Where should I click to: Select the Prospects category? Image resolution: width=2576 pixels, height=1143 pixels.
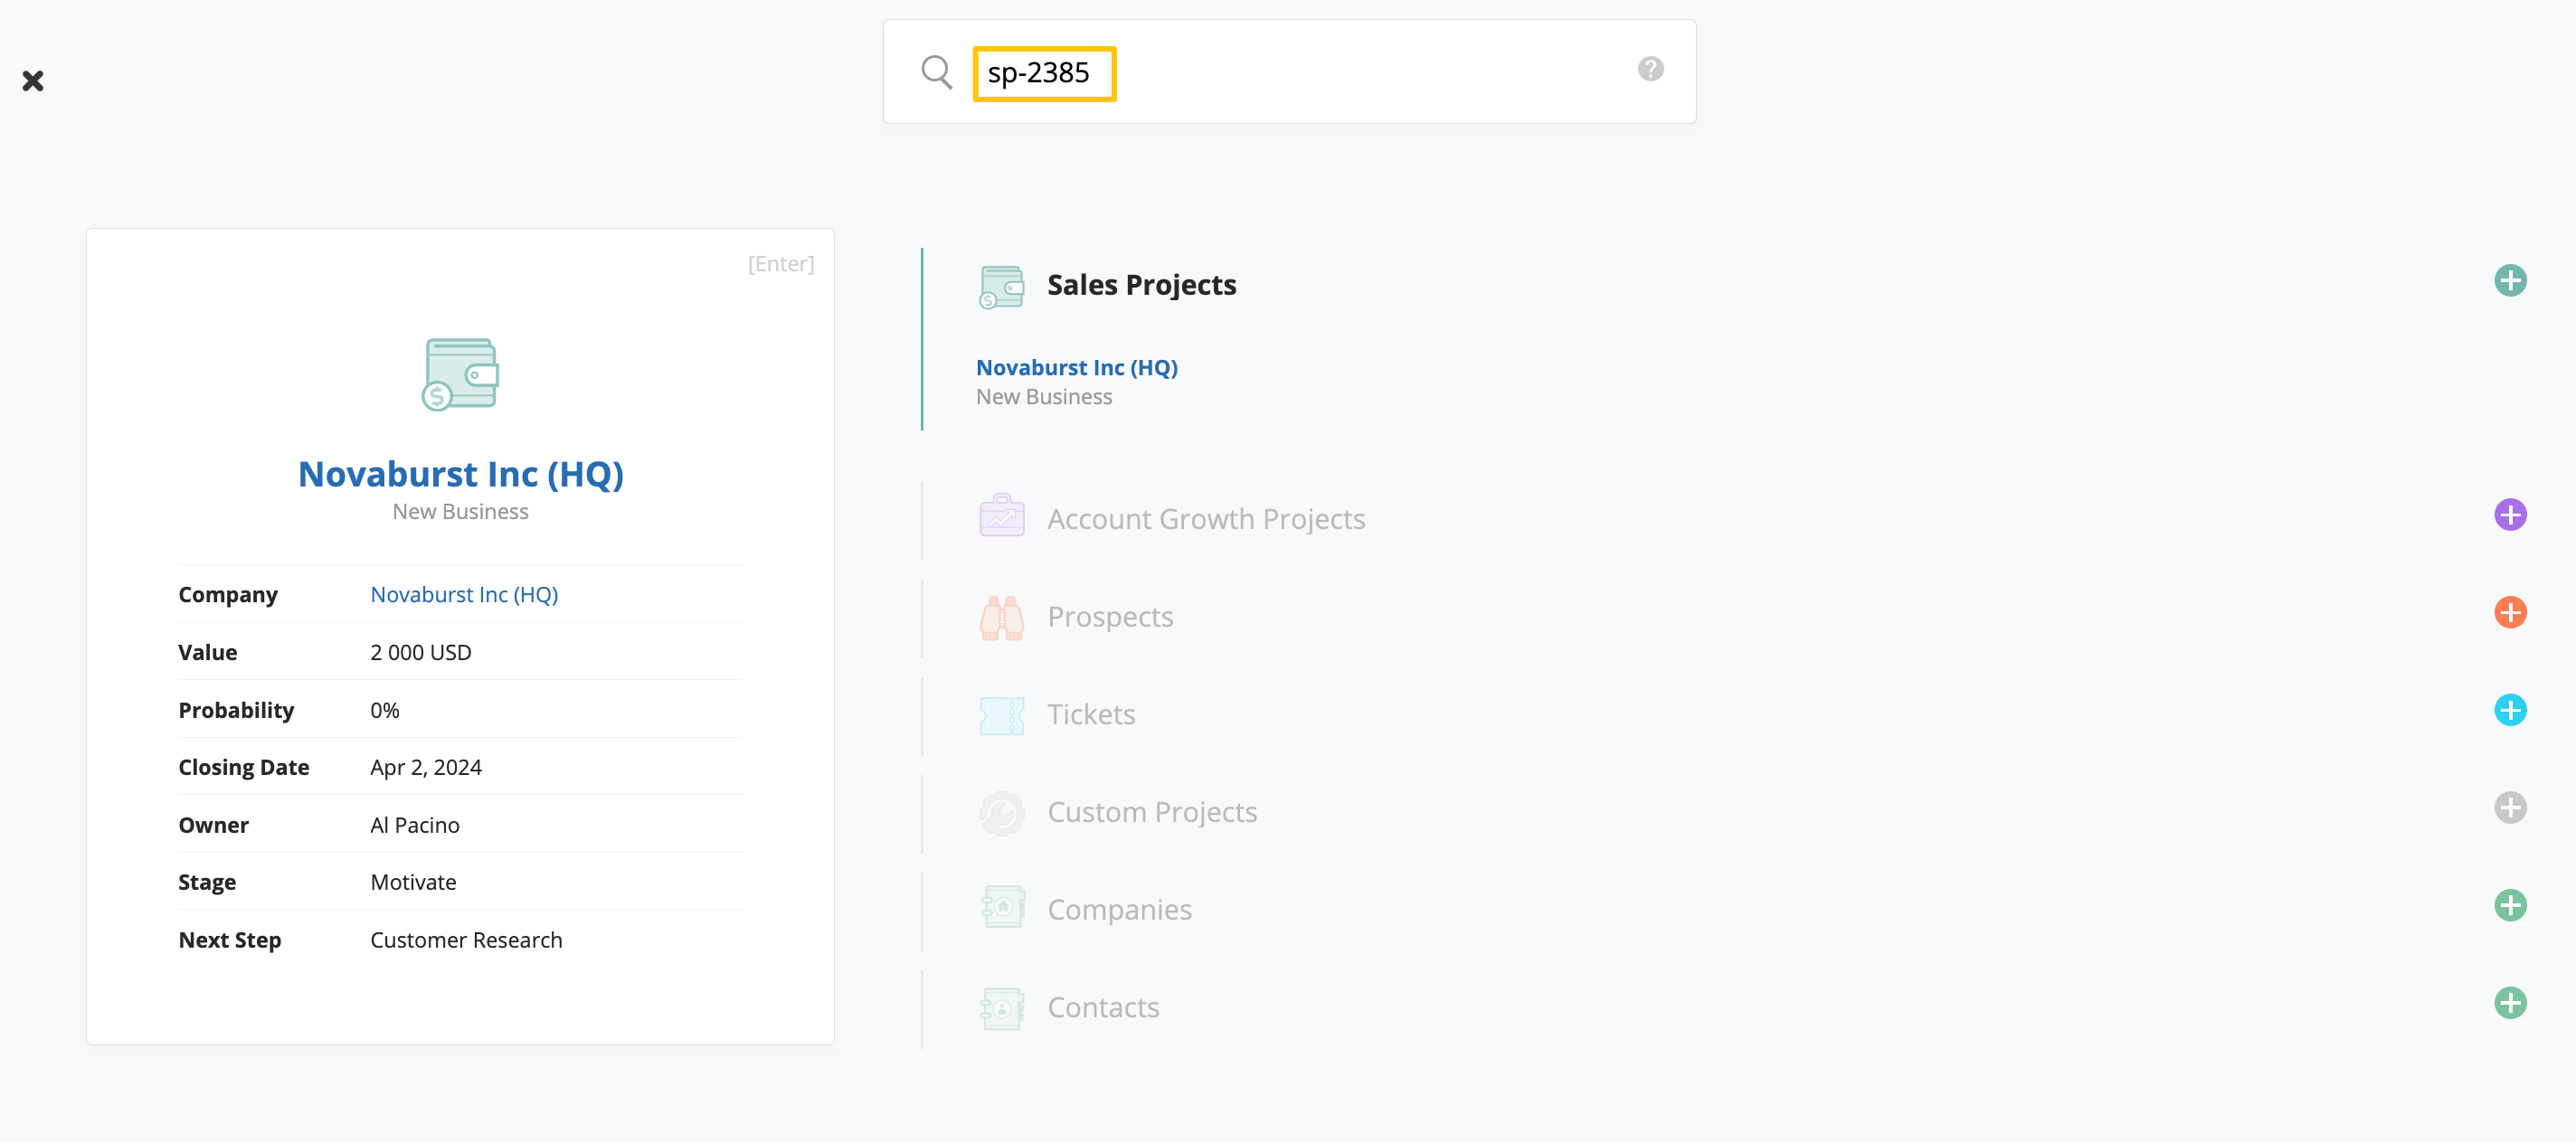click(x=1110, y=617)
